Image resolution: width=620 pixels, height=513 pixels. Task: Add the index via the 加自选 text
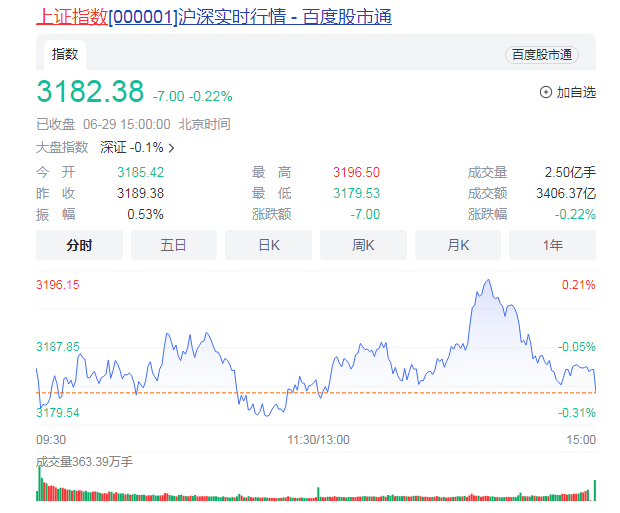click(x=576, y=92)
